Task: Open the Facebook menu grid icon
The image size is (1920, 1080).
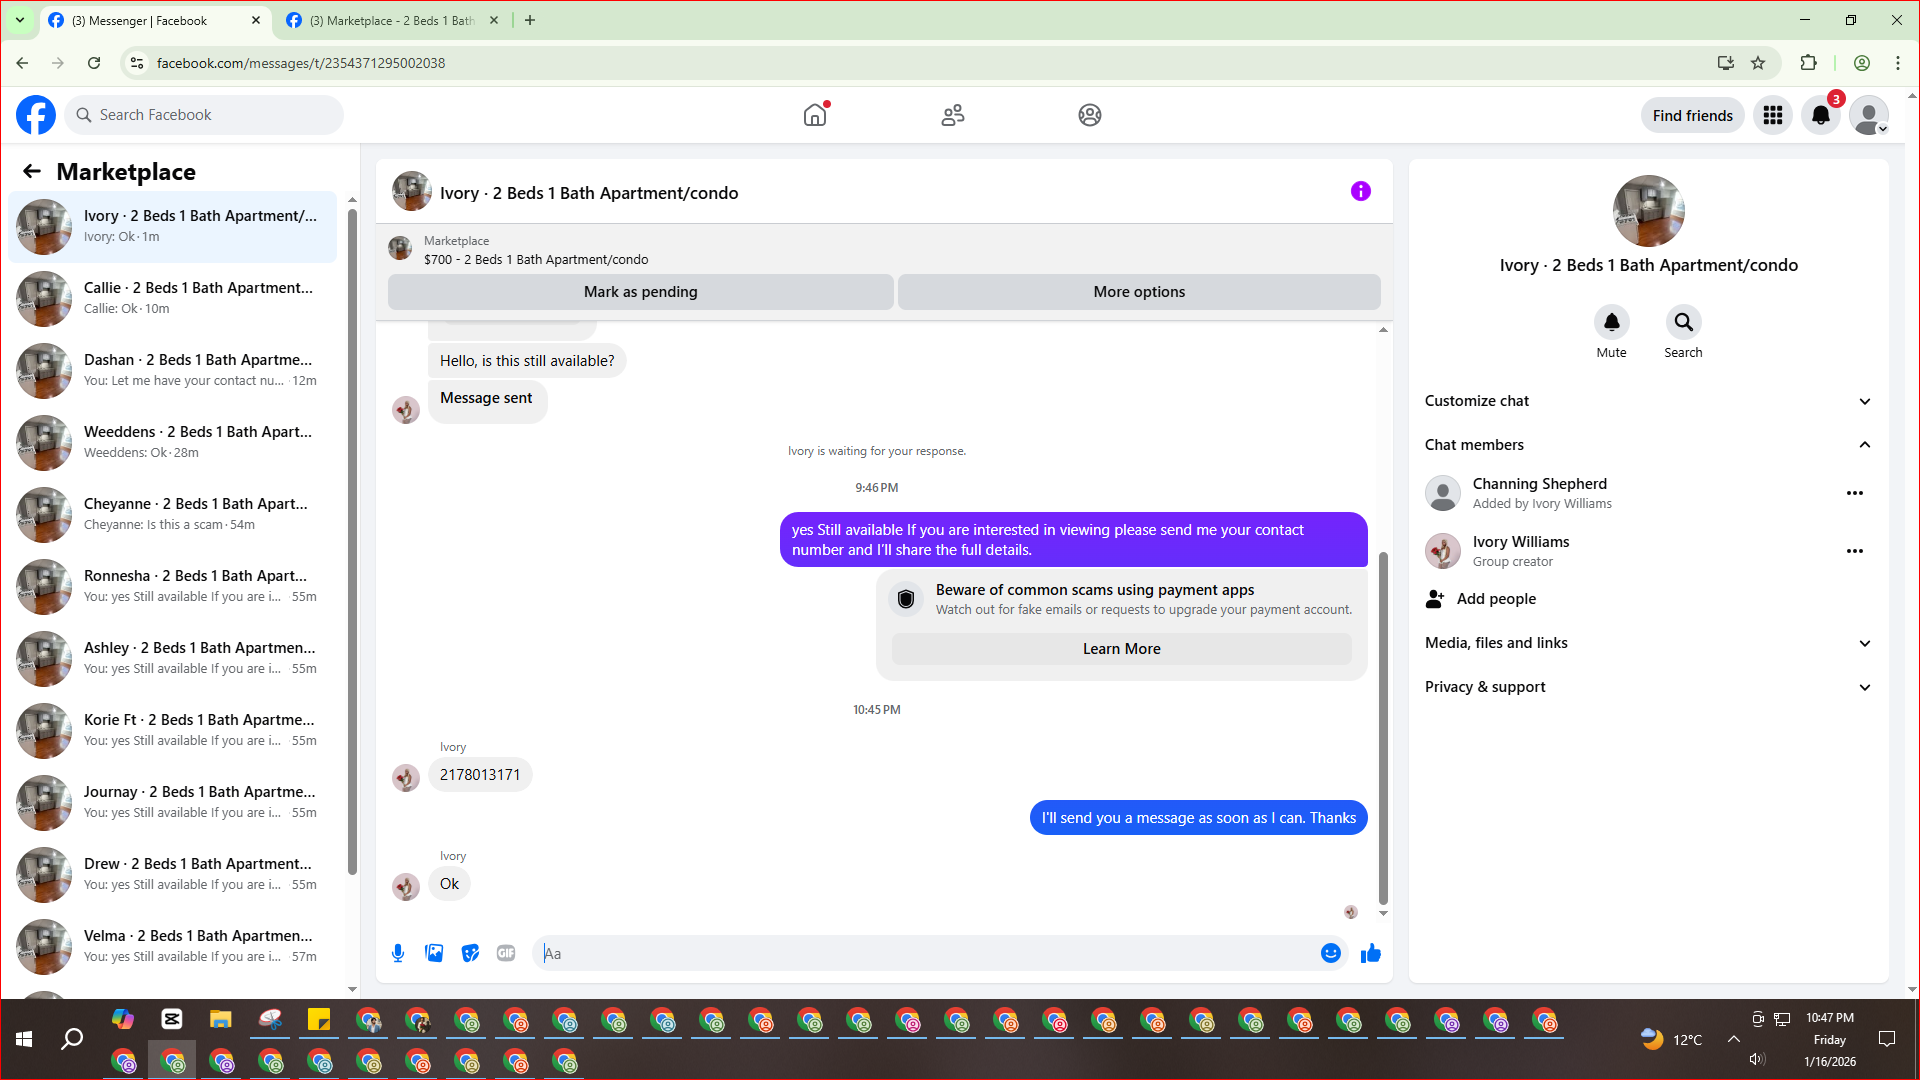Action: 1773,115
